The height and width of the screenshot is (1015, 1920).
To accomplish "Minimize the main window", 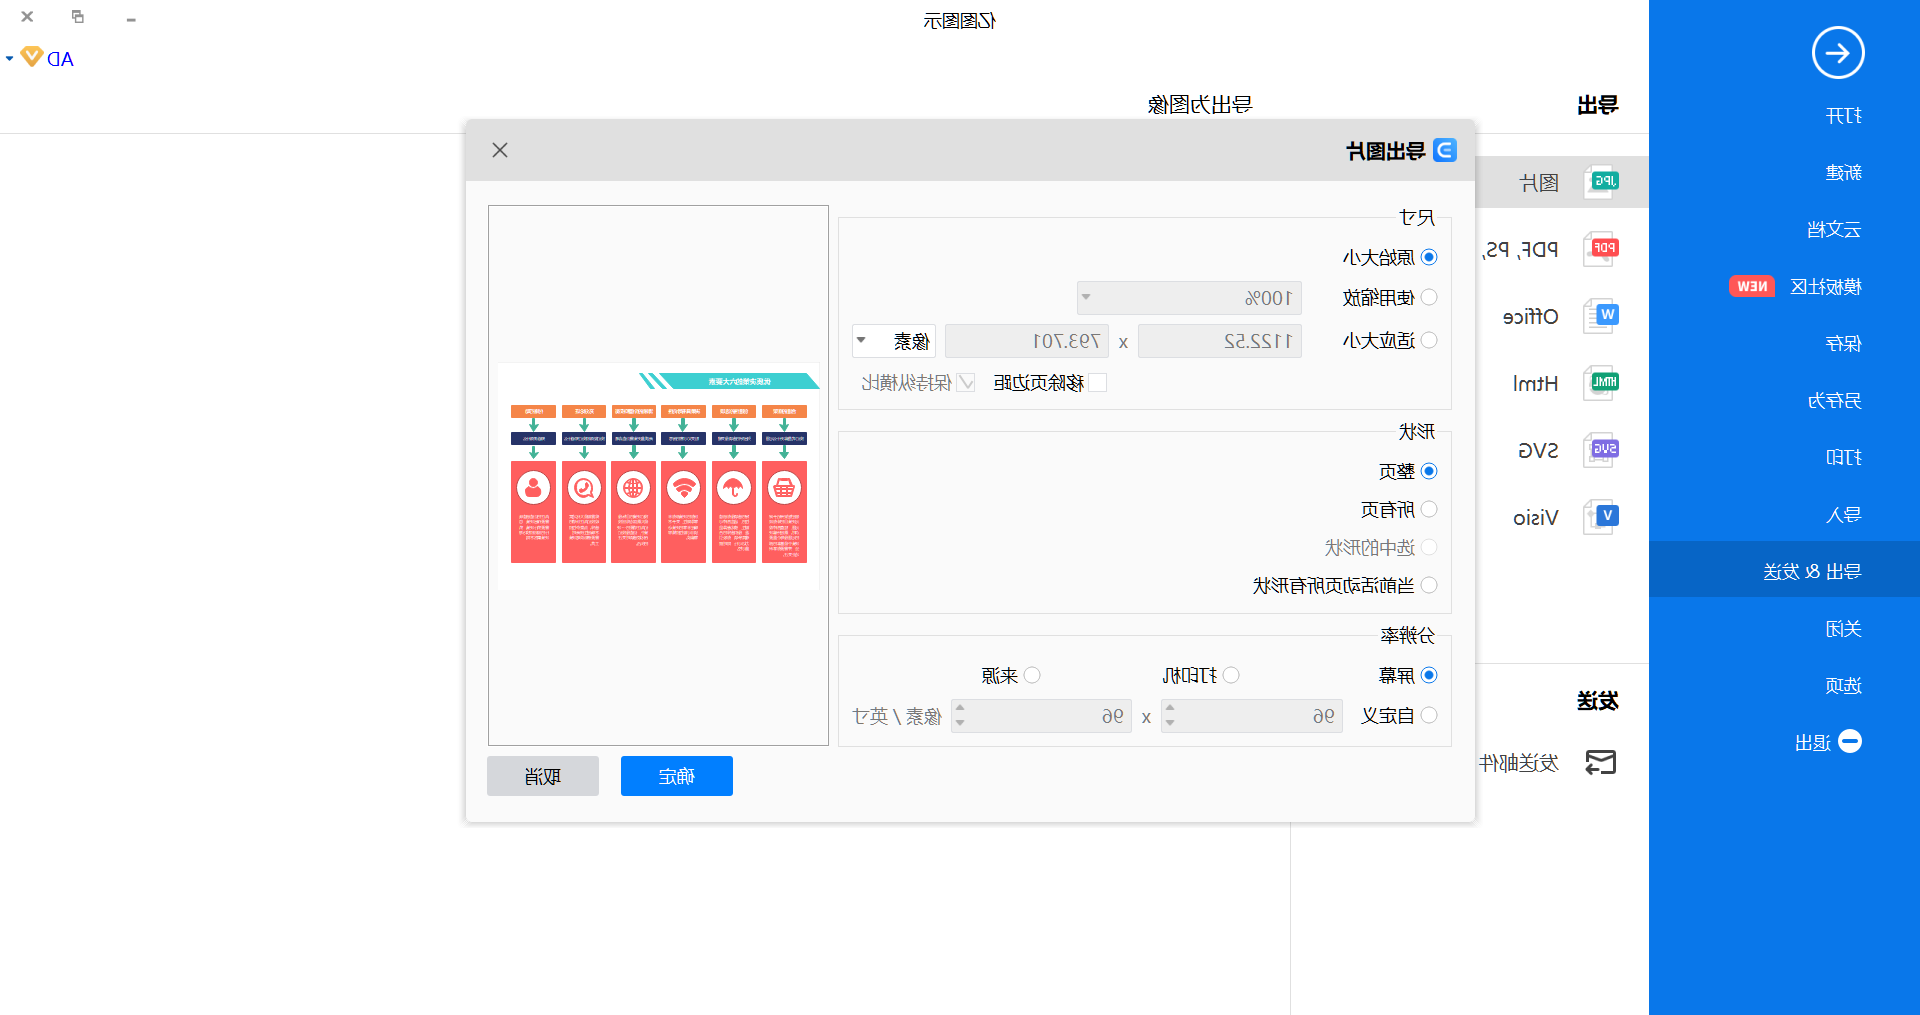I will 131,19.
